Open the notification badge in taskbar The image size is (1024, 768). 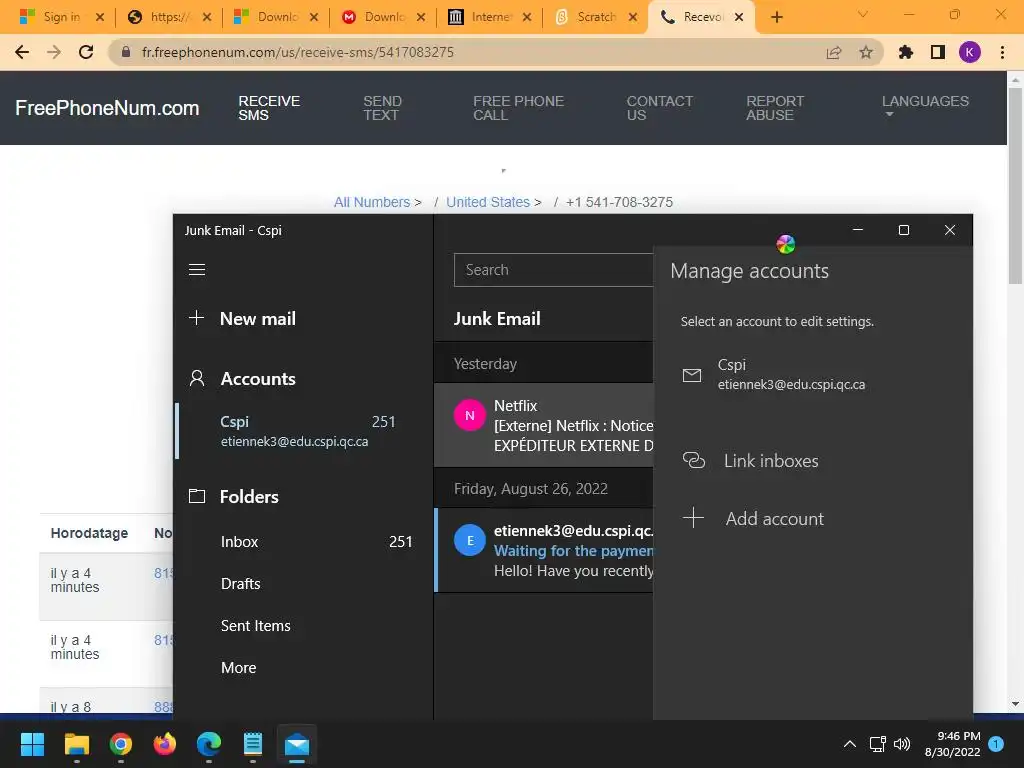click(x=996, y=744)
